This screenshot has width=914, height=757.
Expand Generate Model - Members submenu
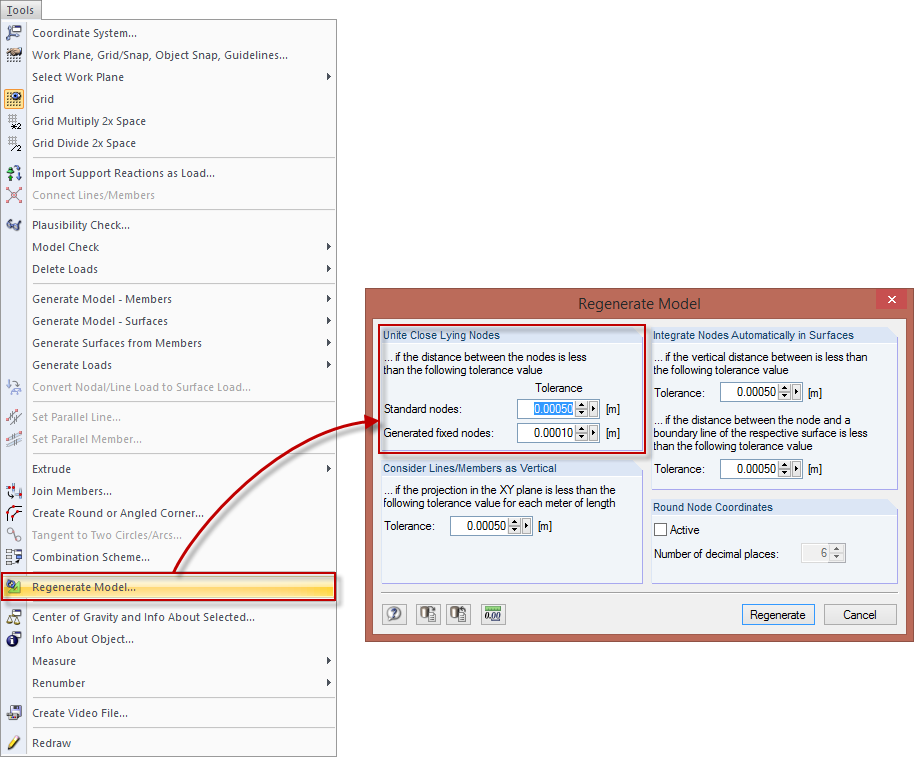(x=329, y=299)
